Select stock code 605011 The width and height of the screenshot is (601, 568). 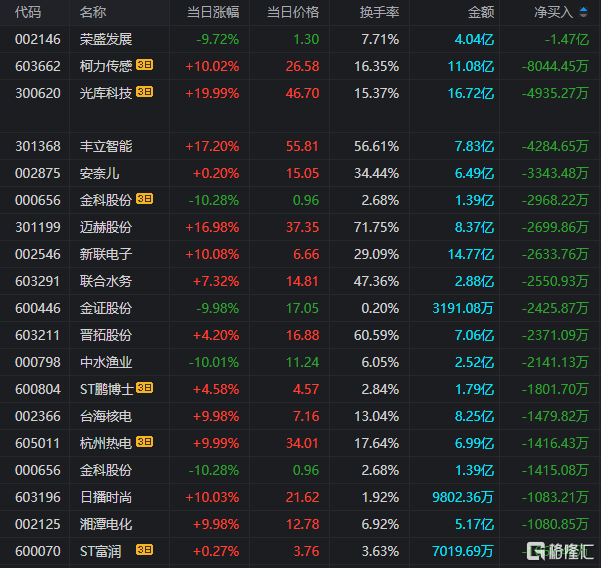(x=38, y=443)
